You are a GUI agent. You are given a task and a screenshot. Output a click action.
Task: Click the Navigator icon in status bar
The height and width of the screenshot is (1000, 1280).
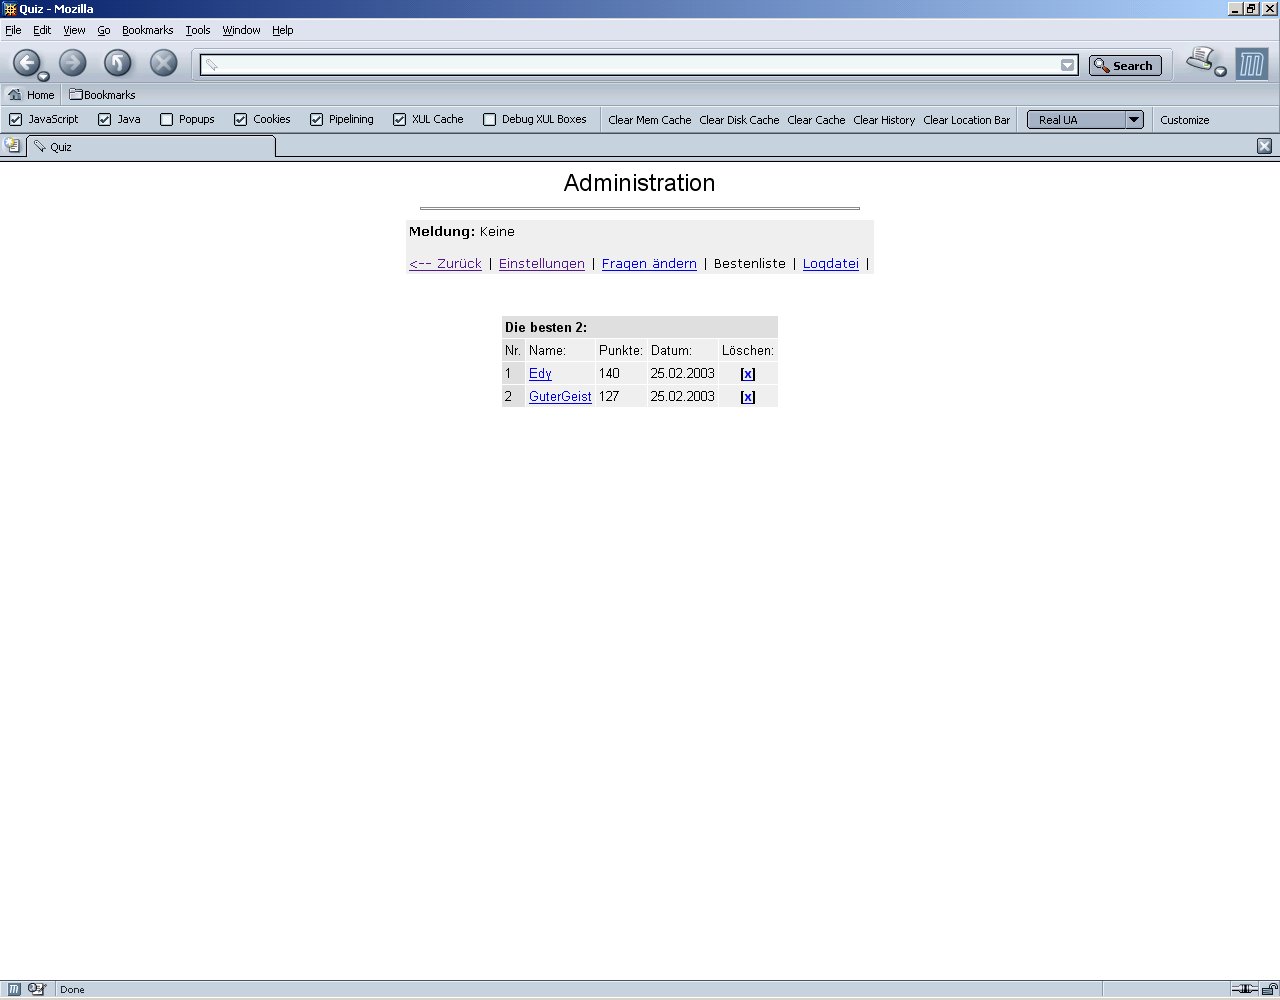[14, 989]
